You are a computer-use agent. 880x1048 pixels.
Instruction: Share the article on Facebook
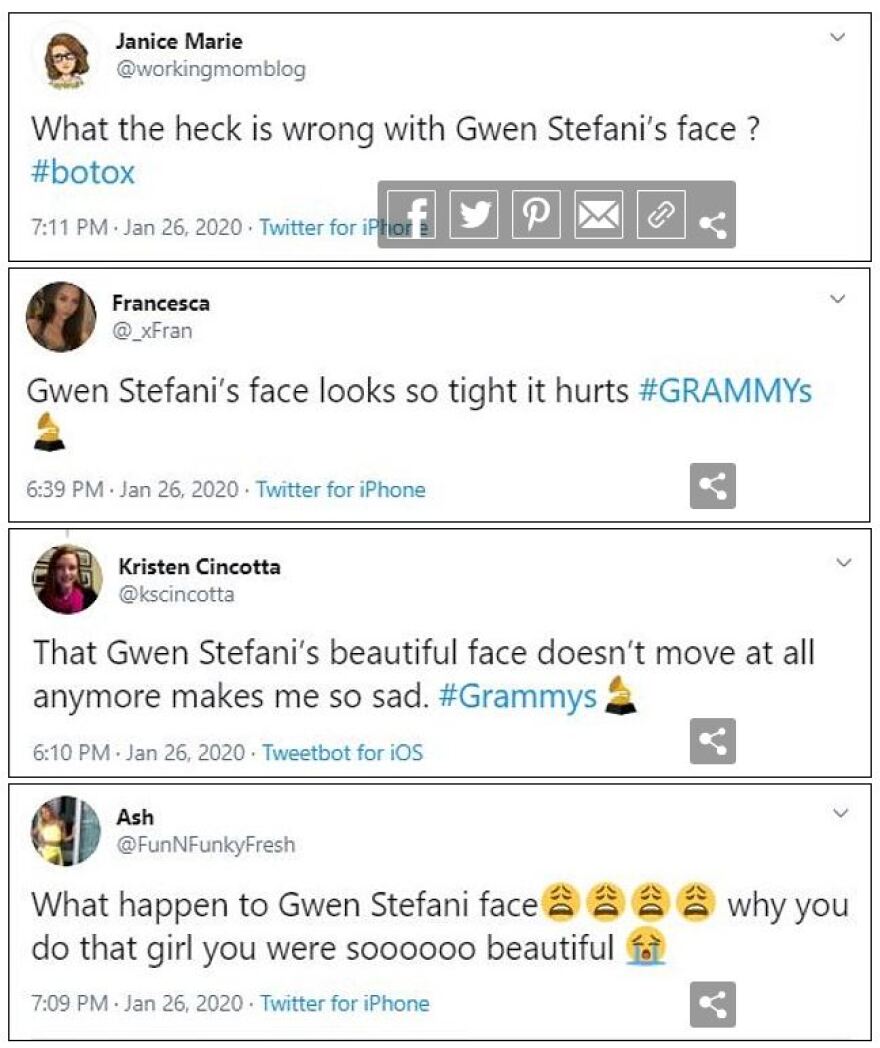[414, 215]
